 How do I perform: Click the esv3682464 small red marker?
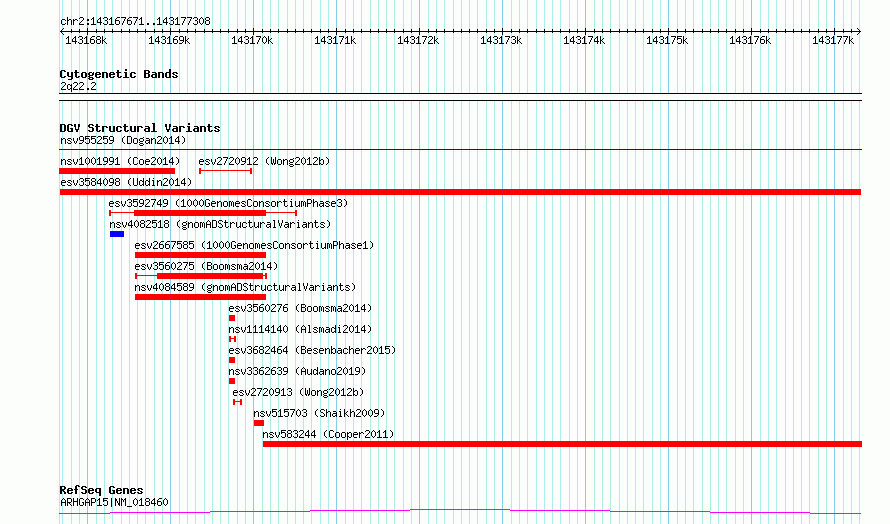pos(232,360)
